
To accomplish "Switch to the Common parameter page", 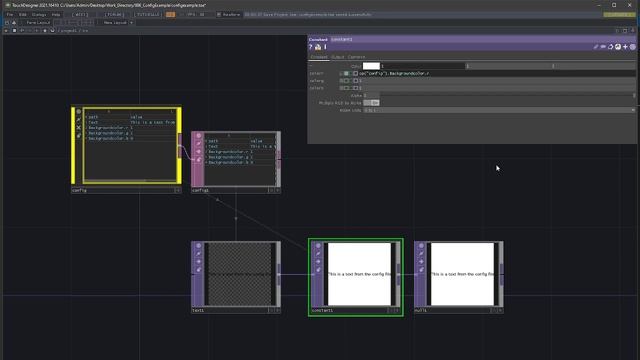I will 356,57.
